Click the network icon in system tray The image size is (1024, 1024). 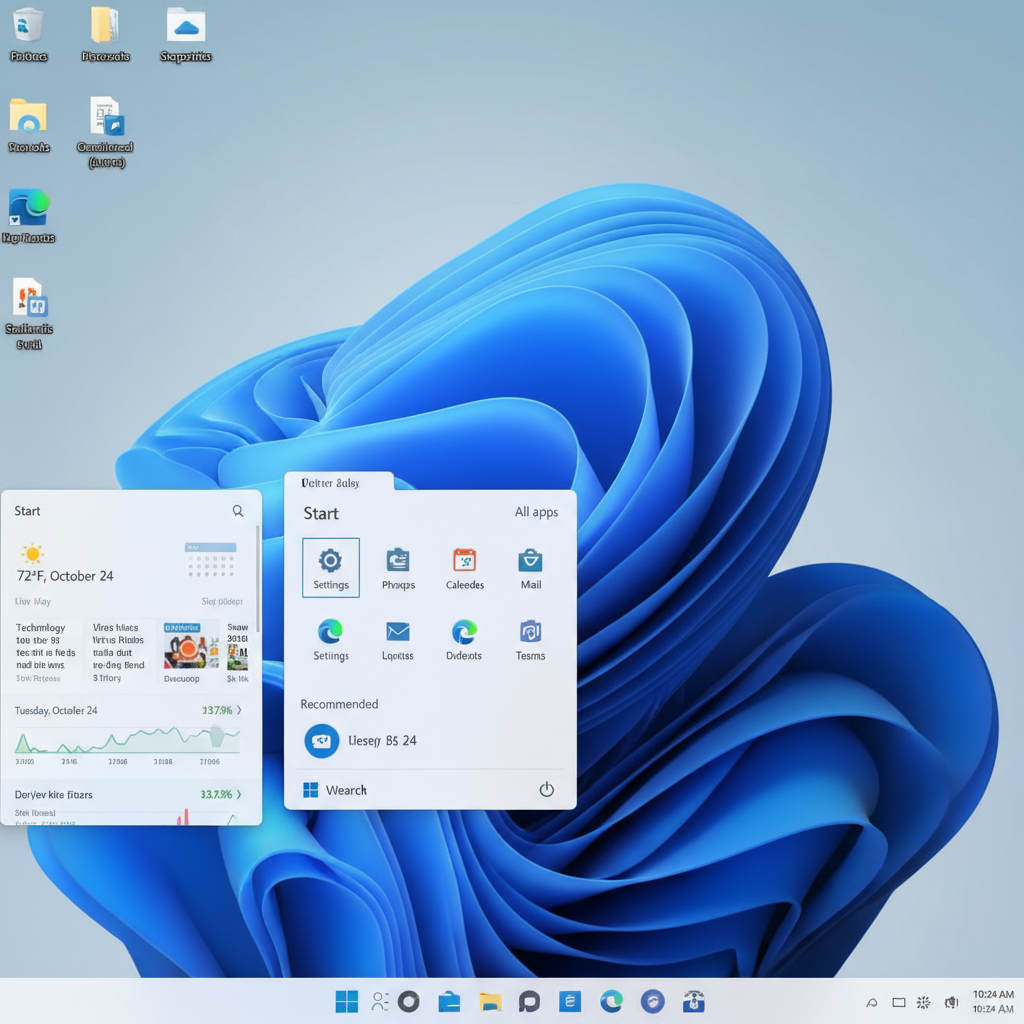(x=923, y=1002)
